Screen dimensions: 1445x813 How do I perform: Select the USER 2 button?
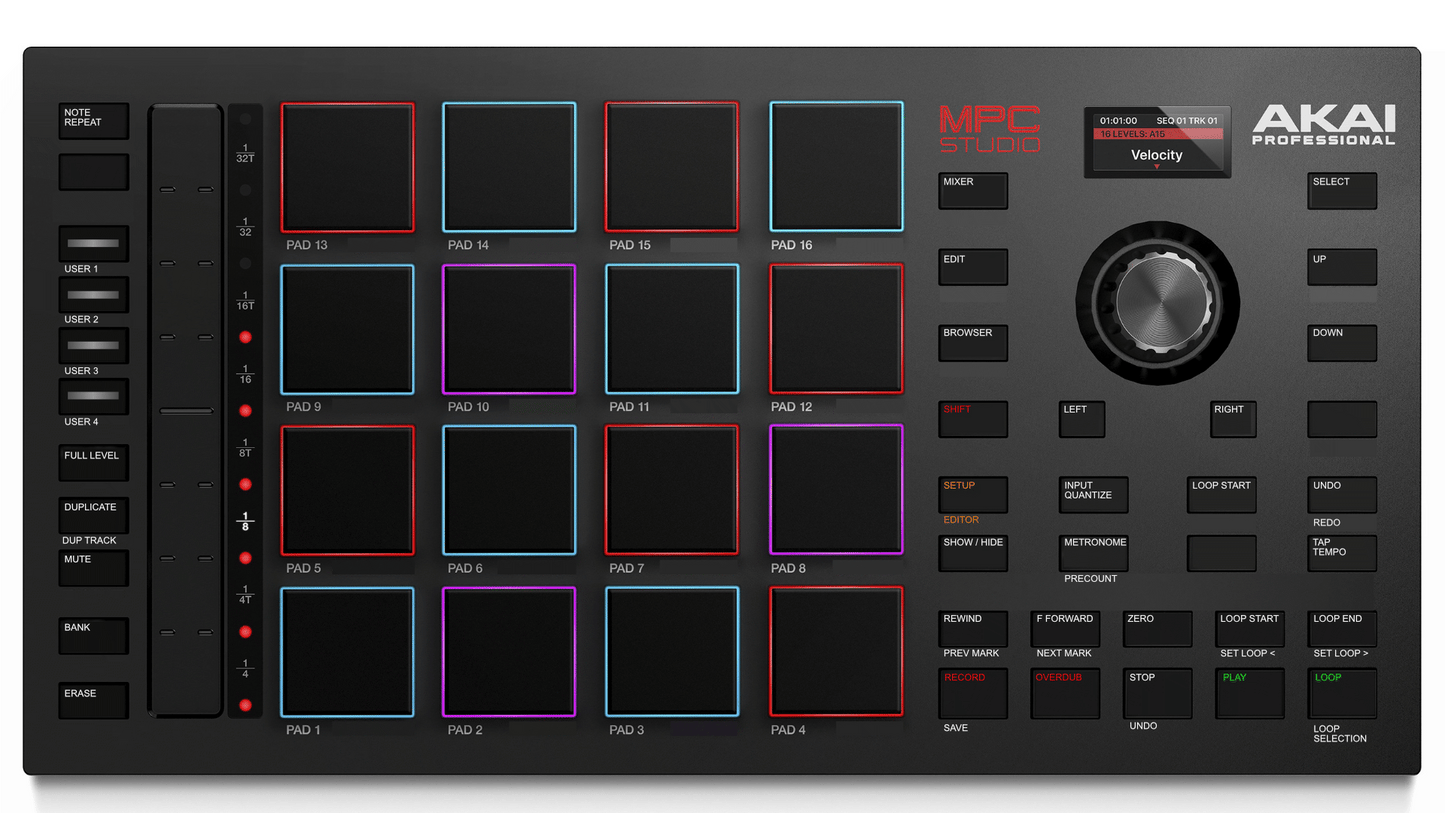click(94, 295)
